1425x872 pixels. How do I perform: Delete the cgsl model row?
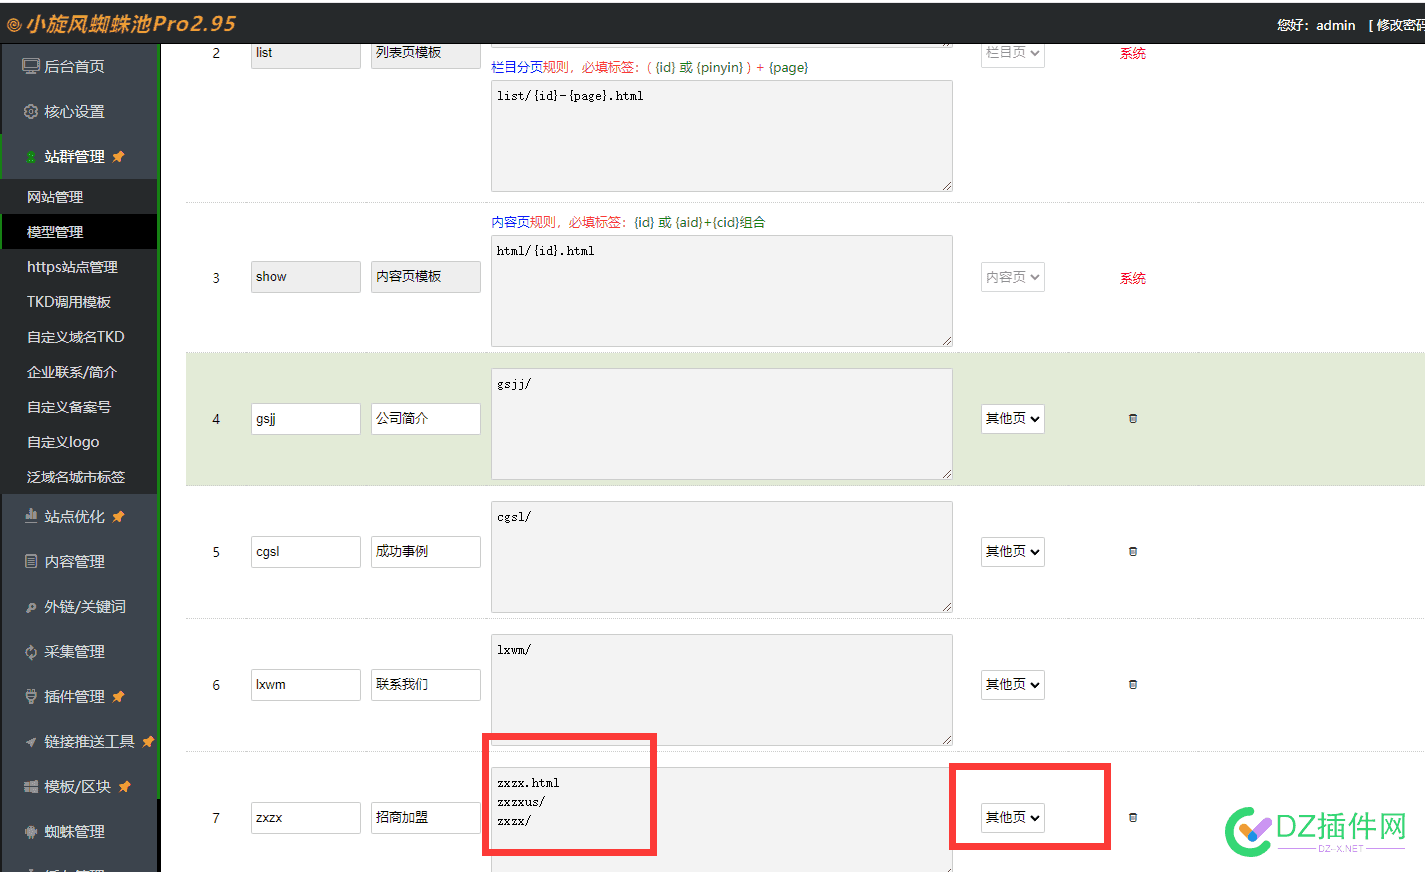(x=1133, y=552)
